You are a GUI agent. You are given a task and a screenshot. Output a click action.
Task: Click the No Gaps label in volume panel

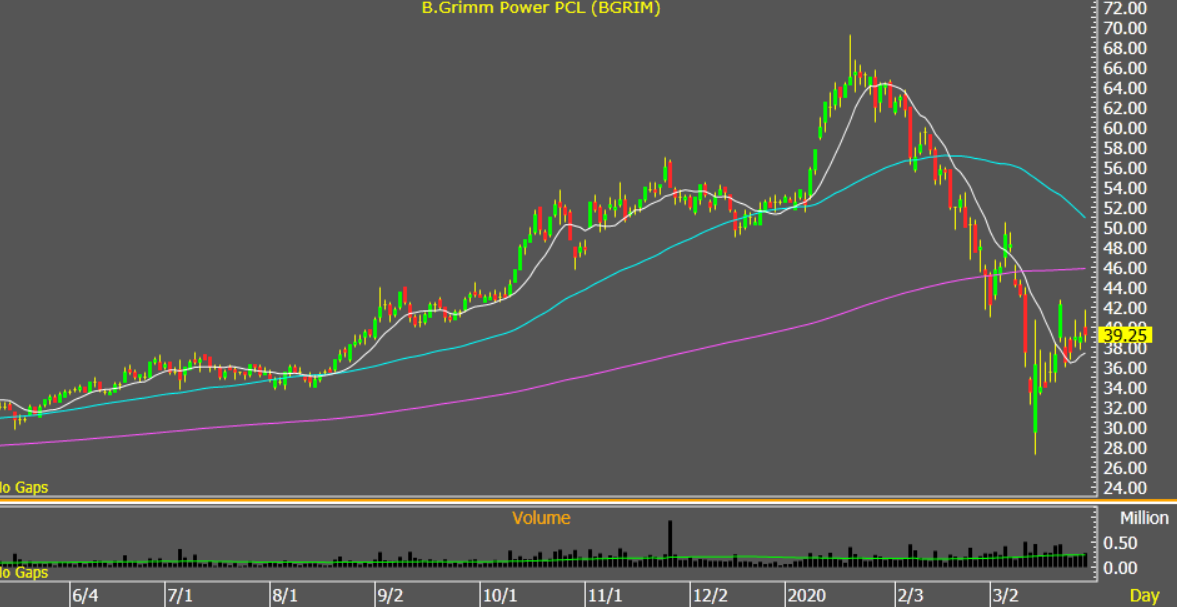pos(24,572)
